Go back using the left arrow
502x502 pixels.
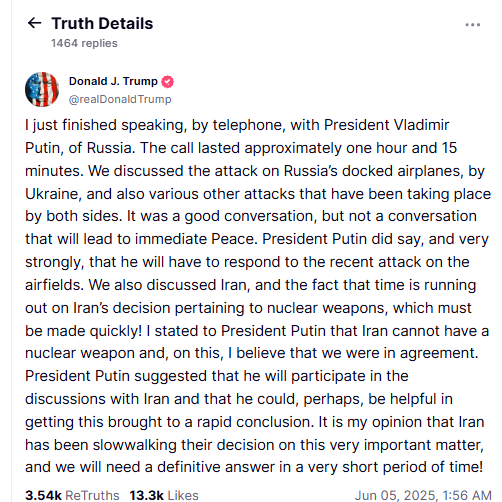click(34, 23)
